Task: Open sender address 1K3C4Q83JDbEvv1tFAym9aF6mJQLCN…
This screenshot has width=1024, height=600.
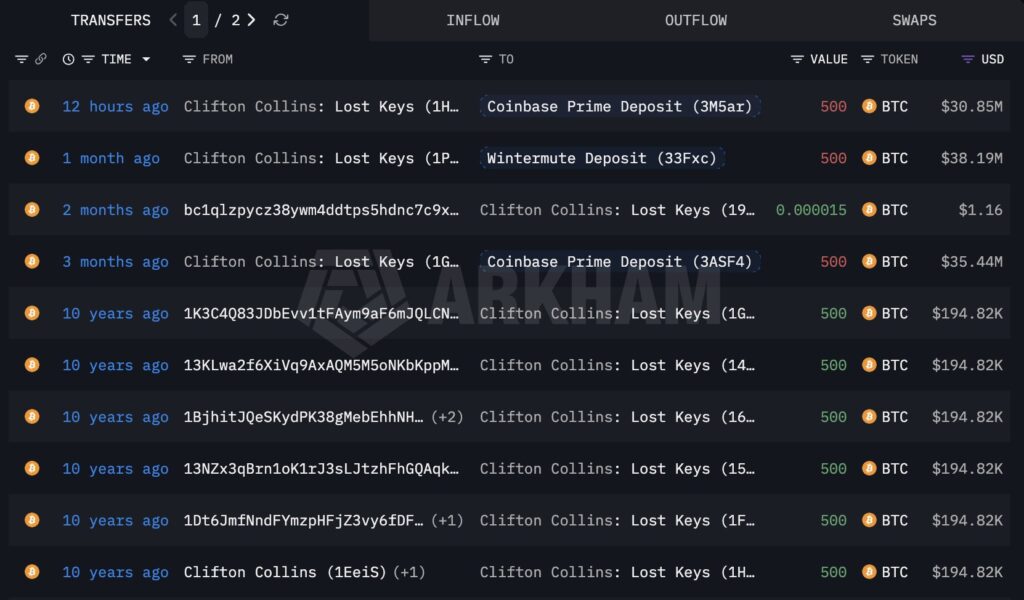Action: click(x=321, y=313)
